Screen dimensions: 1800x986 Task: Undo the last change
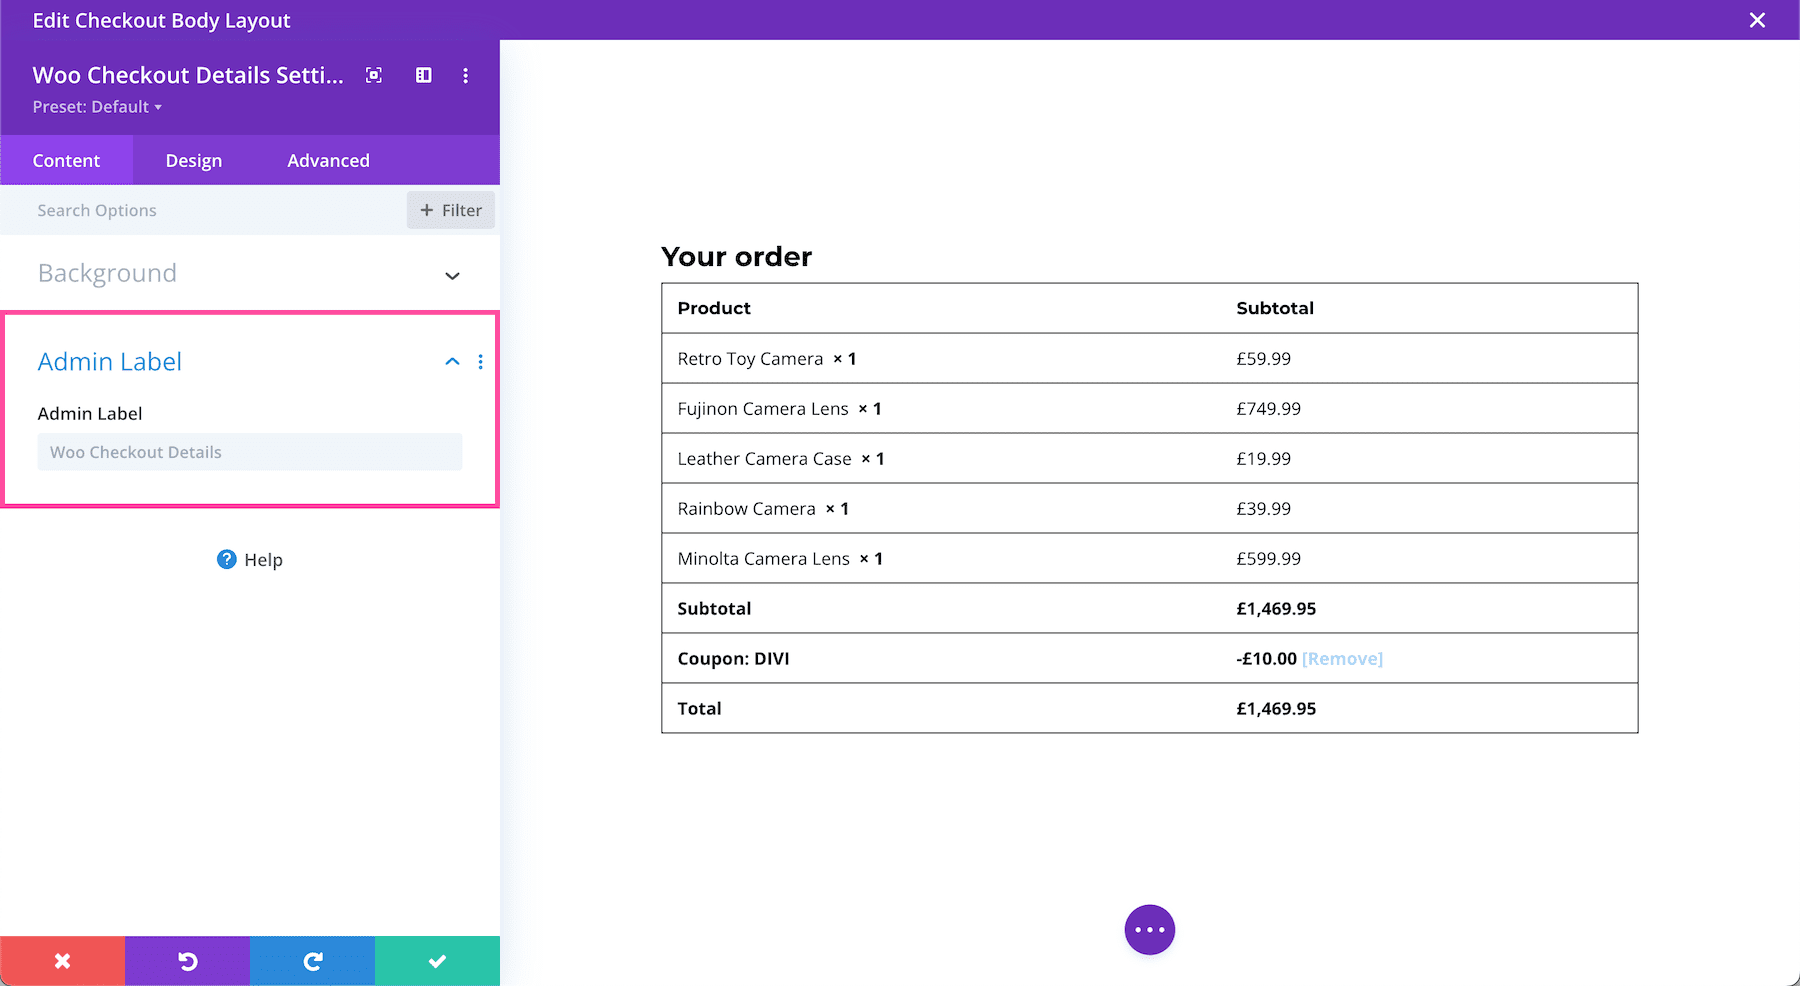point(187,960)
